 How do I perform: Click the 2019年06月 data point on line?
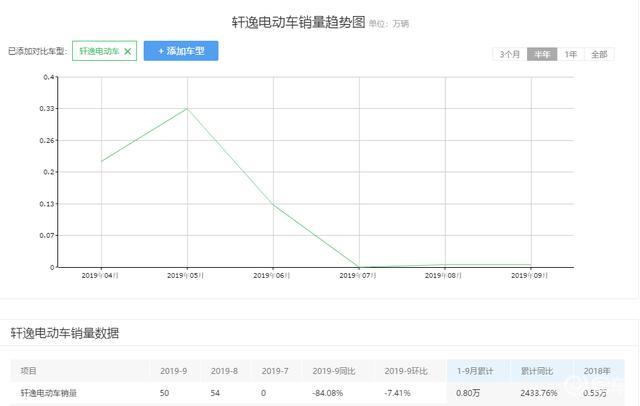tap(273, 205)
